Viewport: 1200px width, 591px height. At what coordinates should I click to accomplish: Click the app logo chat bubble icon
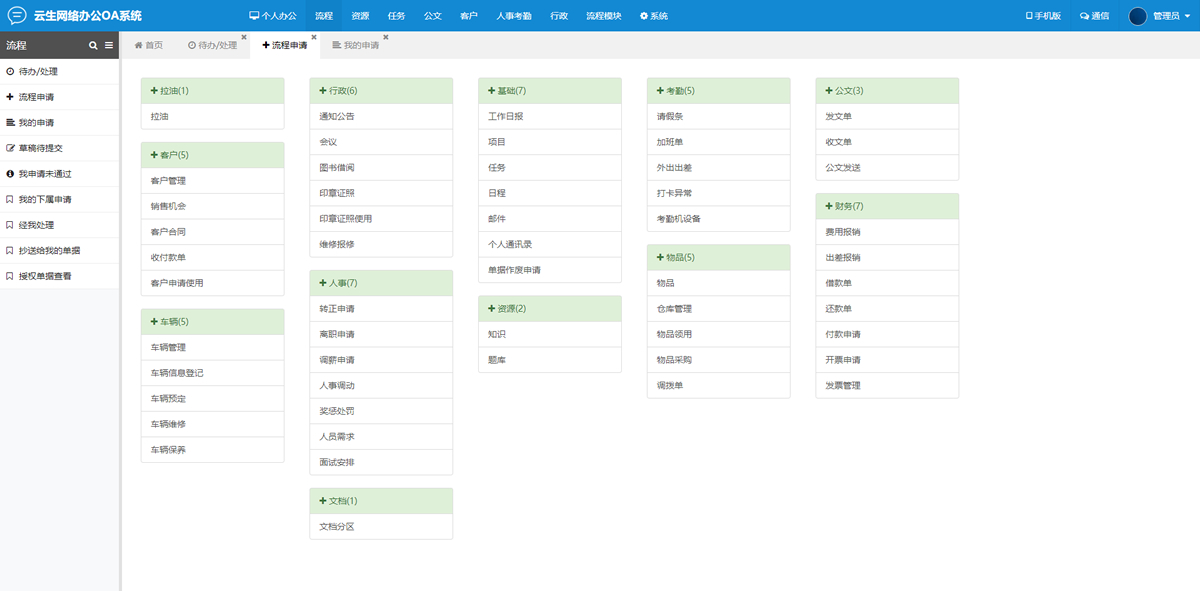click(17, 15)
